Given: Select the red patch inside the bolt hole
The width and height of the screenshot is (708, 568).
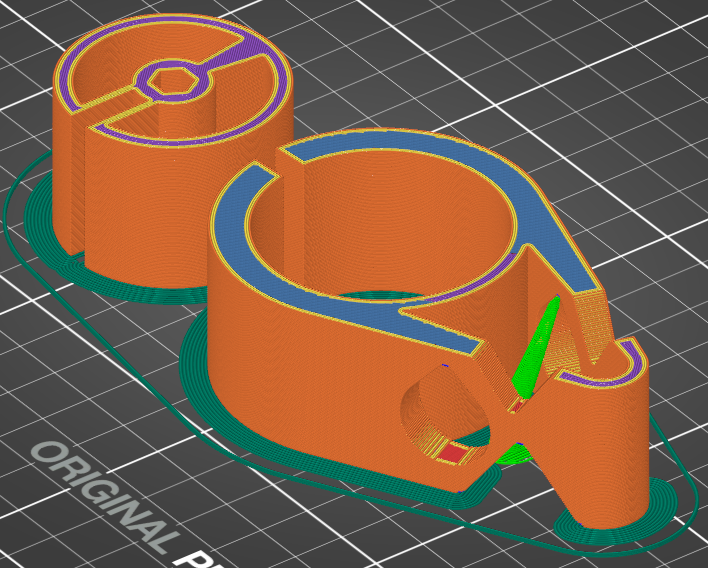Looking at the screenshot, I should [x=453, y=453].
